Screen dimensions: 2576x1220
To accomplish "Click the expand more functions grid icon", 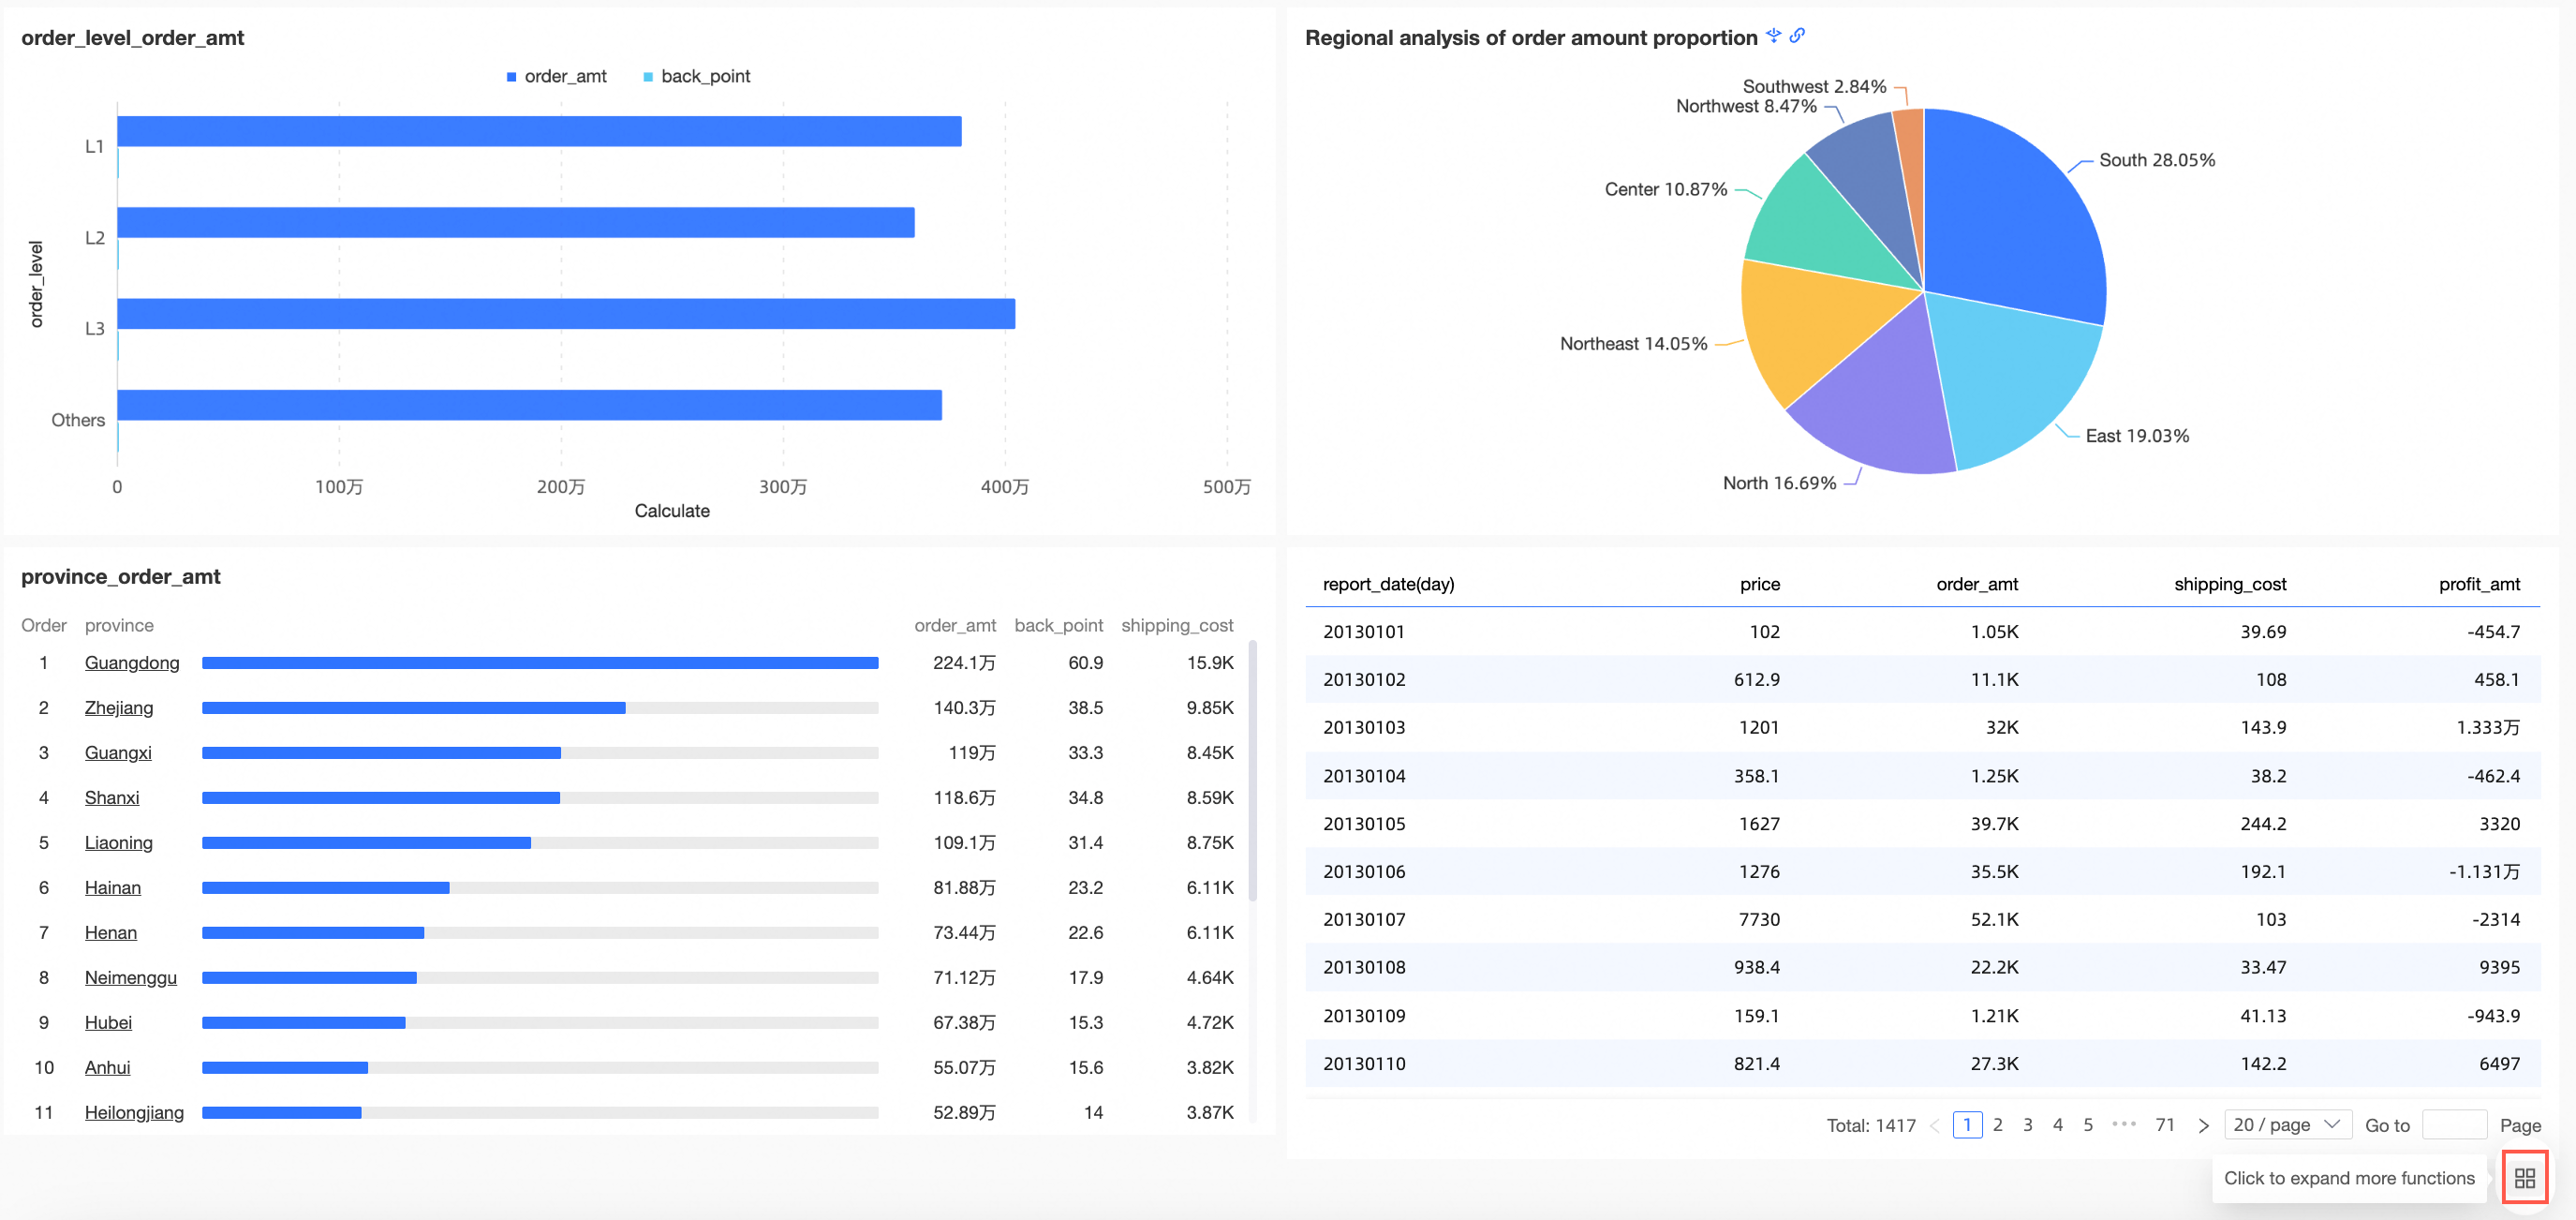I will click(x=2524, y=1178).
